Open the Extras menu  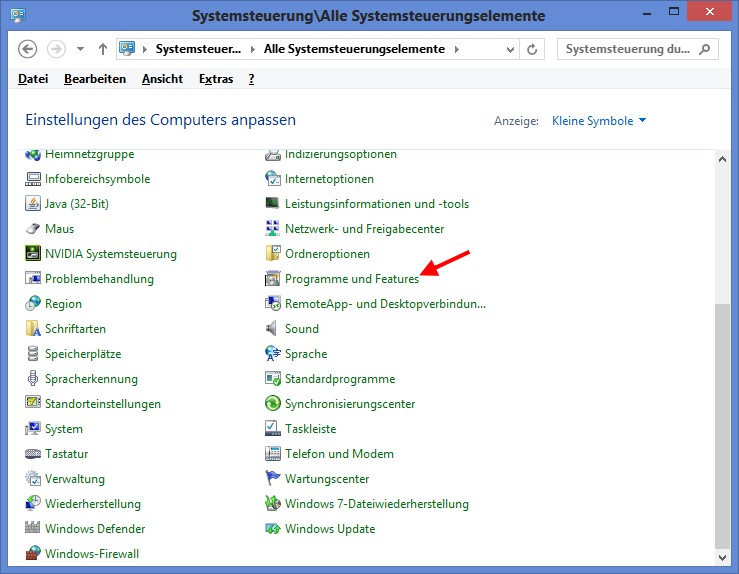coord(215,79)
